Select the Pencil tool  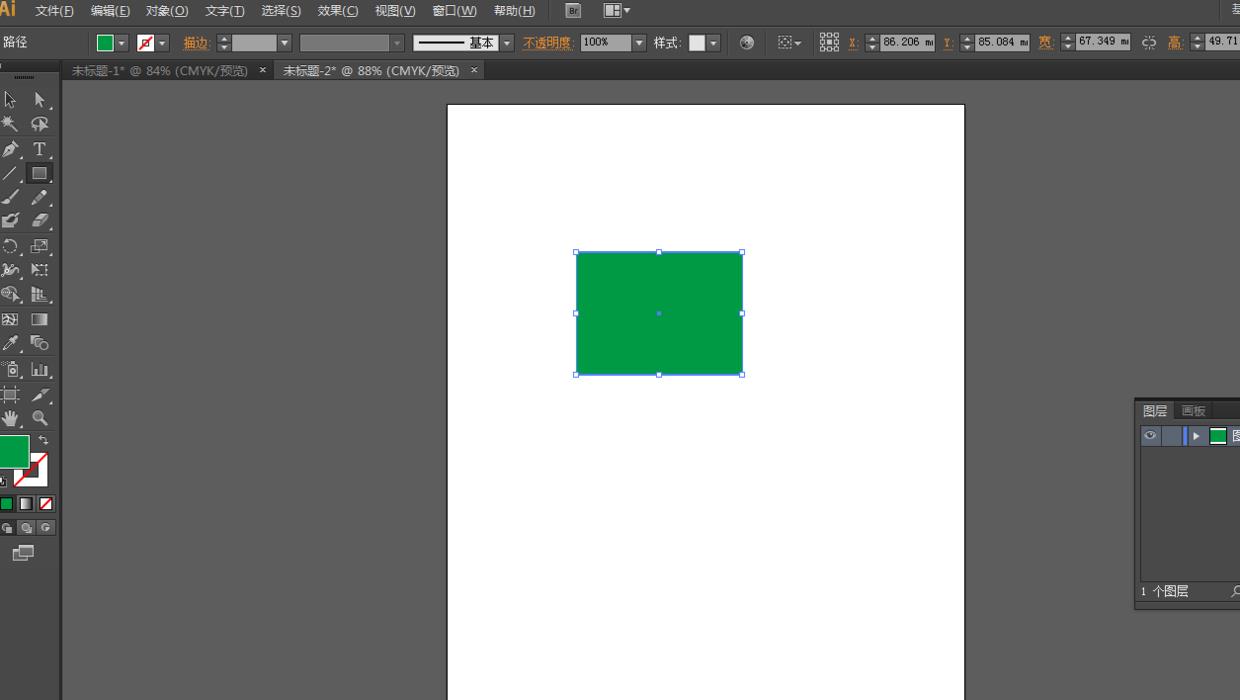coord(39,197)
